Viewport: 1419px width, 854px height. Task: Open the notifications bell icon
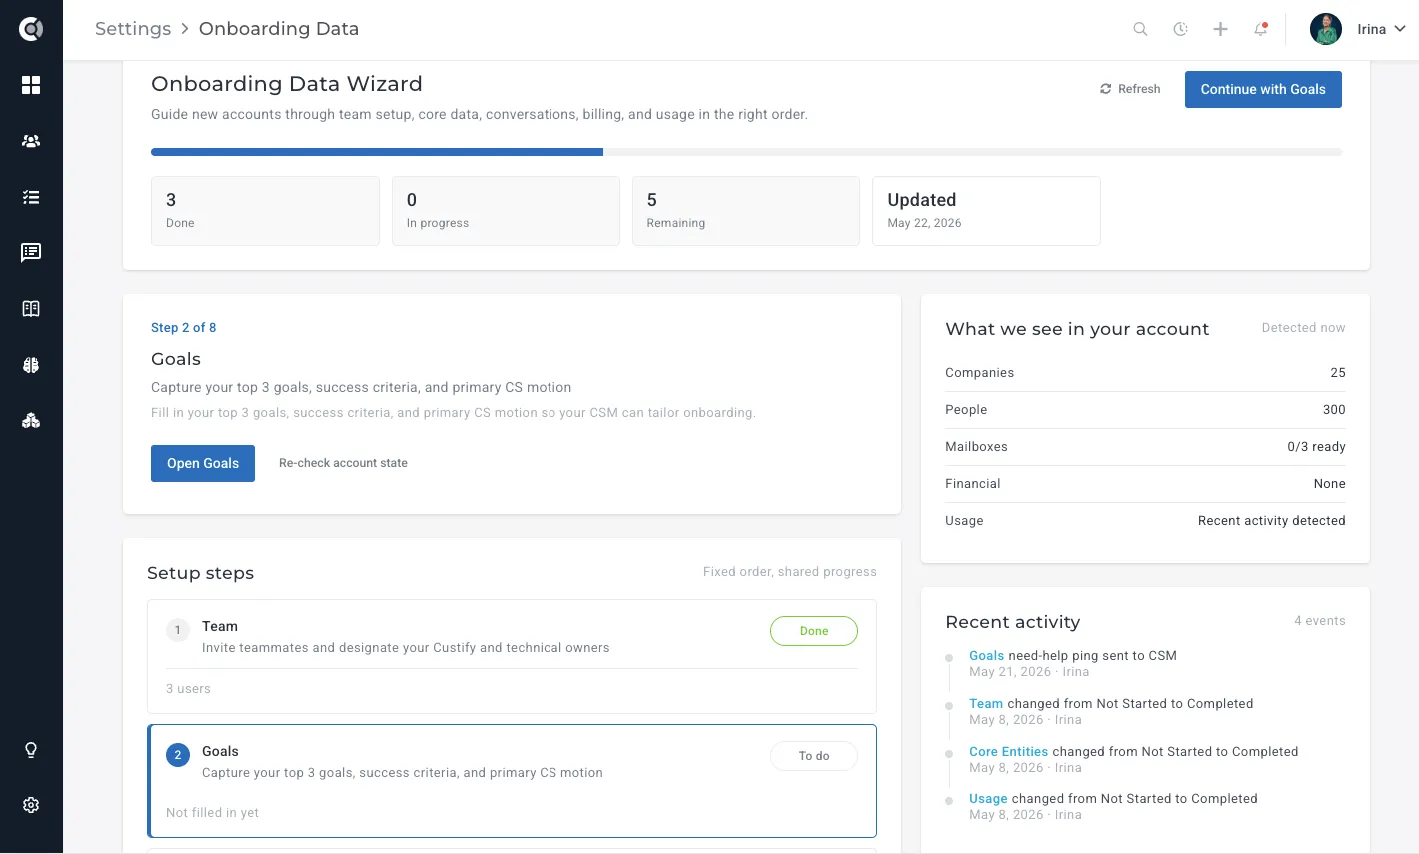(x=1260, y=29)
